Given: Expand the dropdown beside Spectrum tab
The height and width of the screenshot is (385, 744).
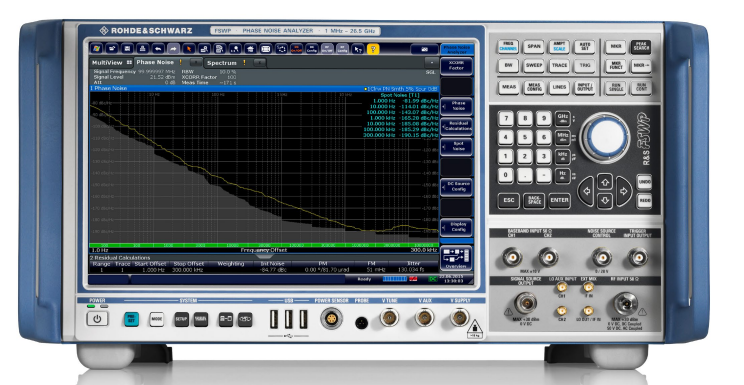Looking at the screenshot, I should [260, 63].
